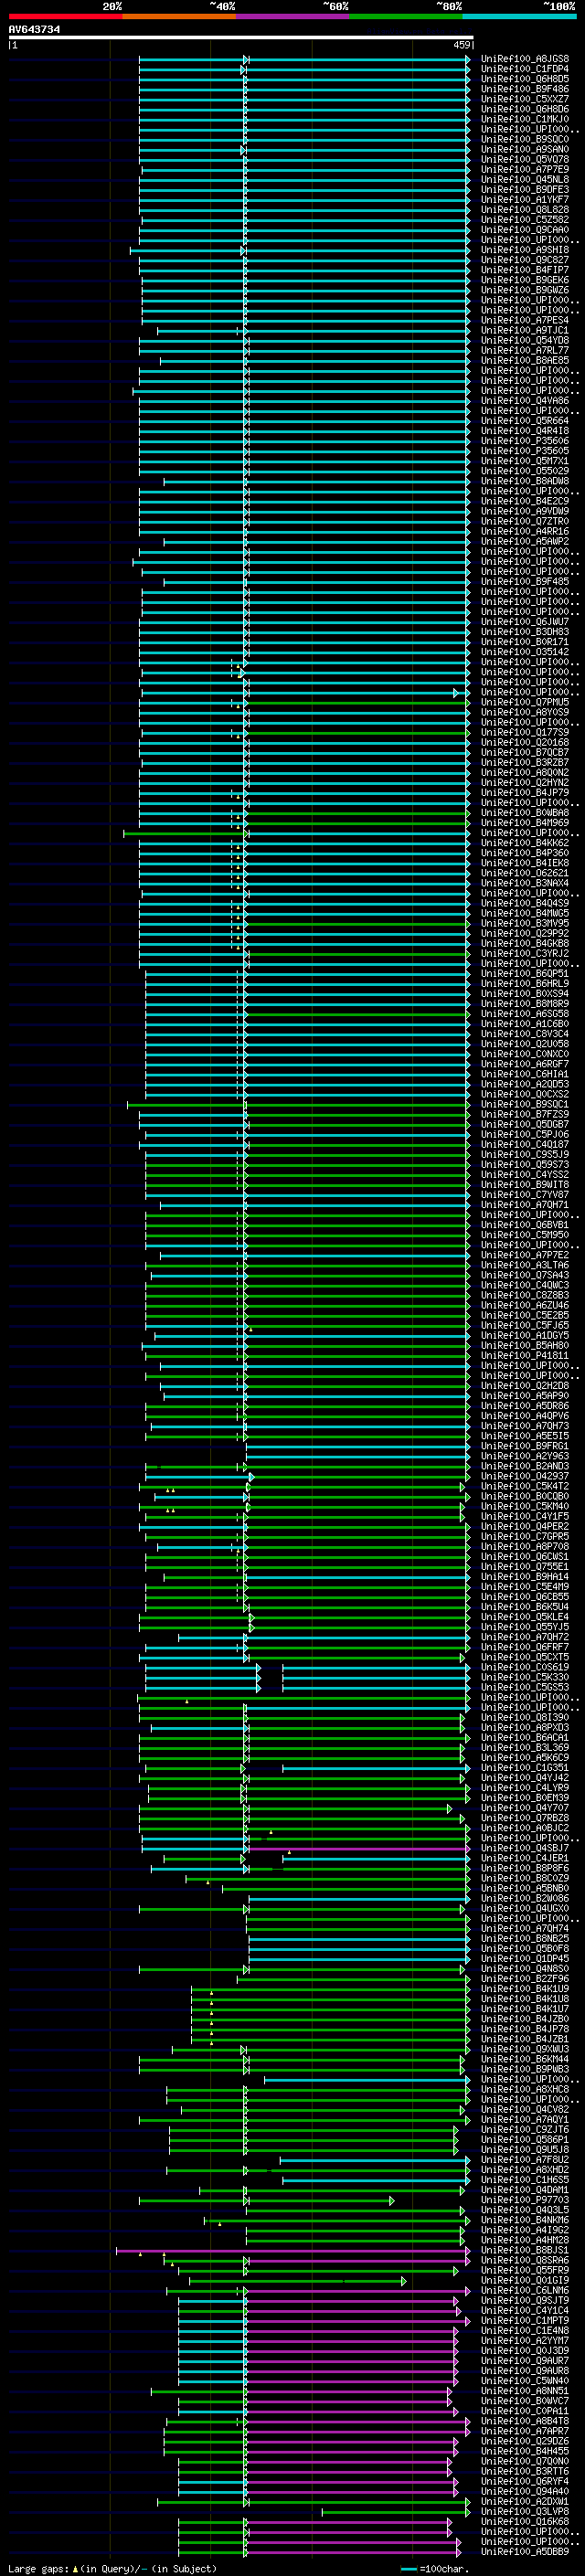Click the label UniRef100_P35605
Image resolution: width=585 pixels, height=2576 pixels.
pyautogui.click(x=525, y=451)
